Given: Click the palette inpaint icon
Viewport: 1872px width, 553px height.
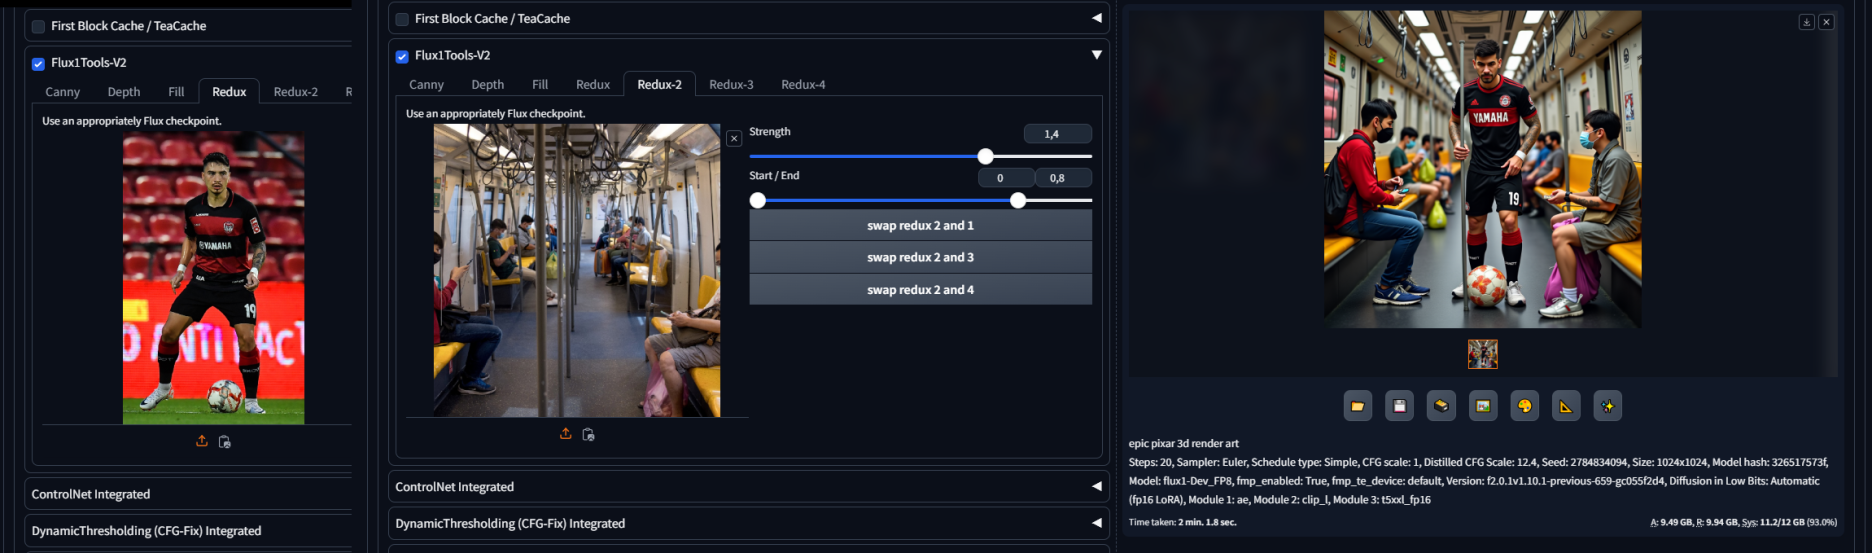Looking at the screenshot, I should click(1524, 406).
